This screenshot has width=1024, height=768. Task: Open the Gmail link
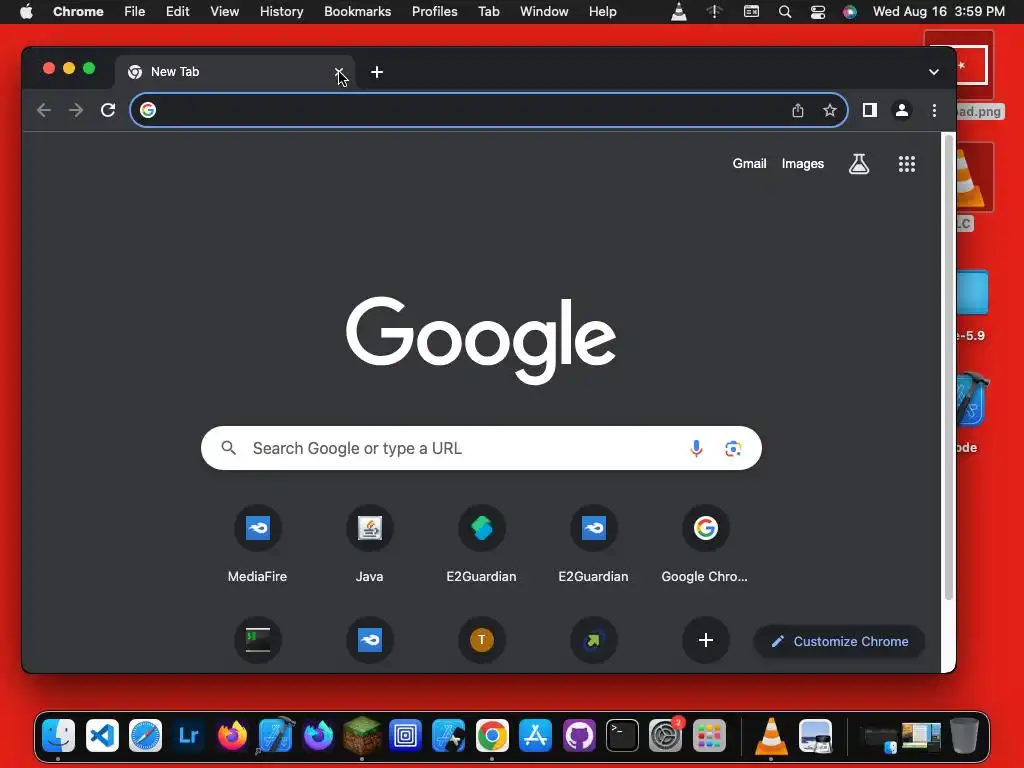(749, 164)
